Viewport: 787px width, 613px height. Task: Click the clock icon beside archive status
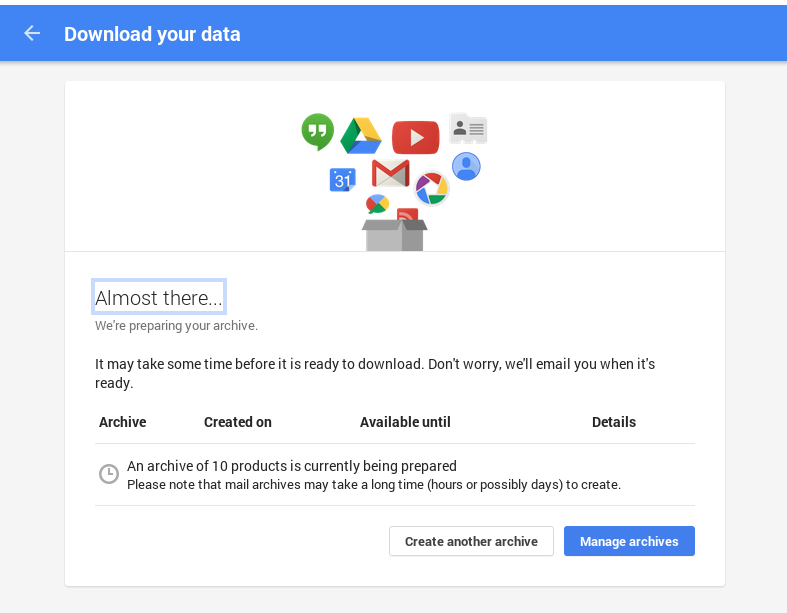(109, 474)
